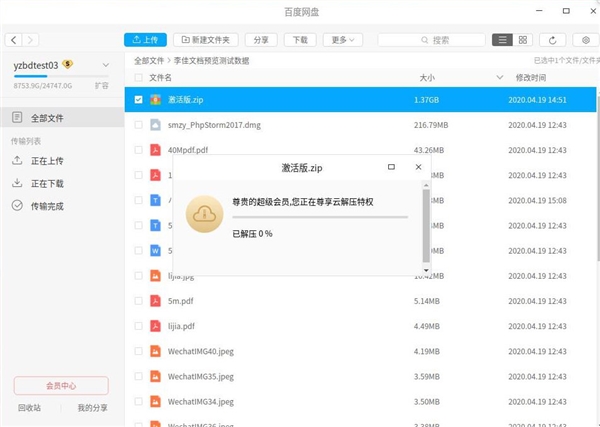Viewport: 600px width, 427px height.
Task: Click the 上传 upload button
Action: tap(145, 40)
